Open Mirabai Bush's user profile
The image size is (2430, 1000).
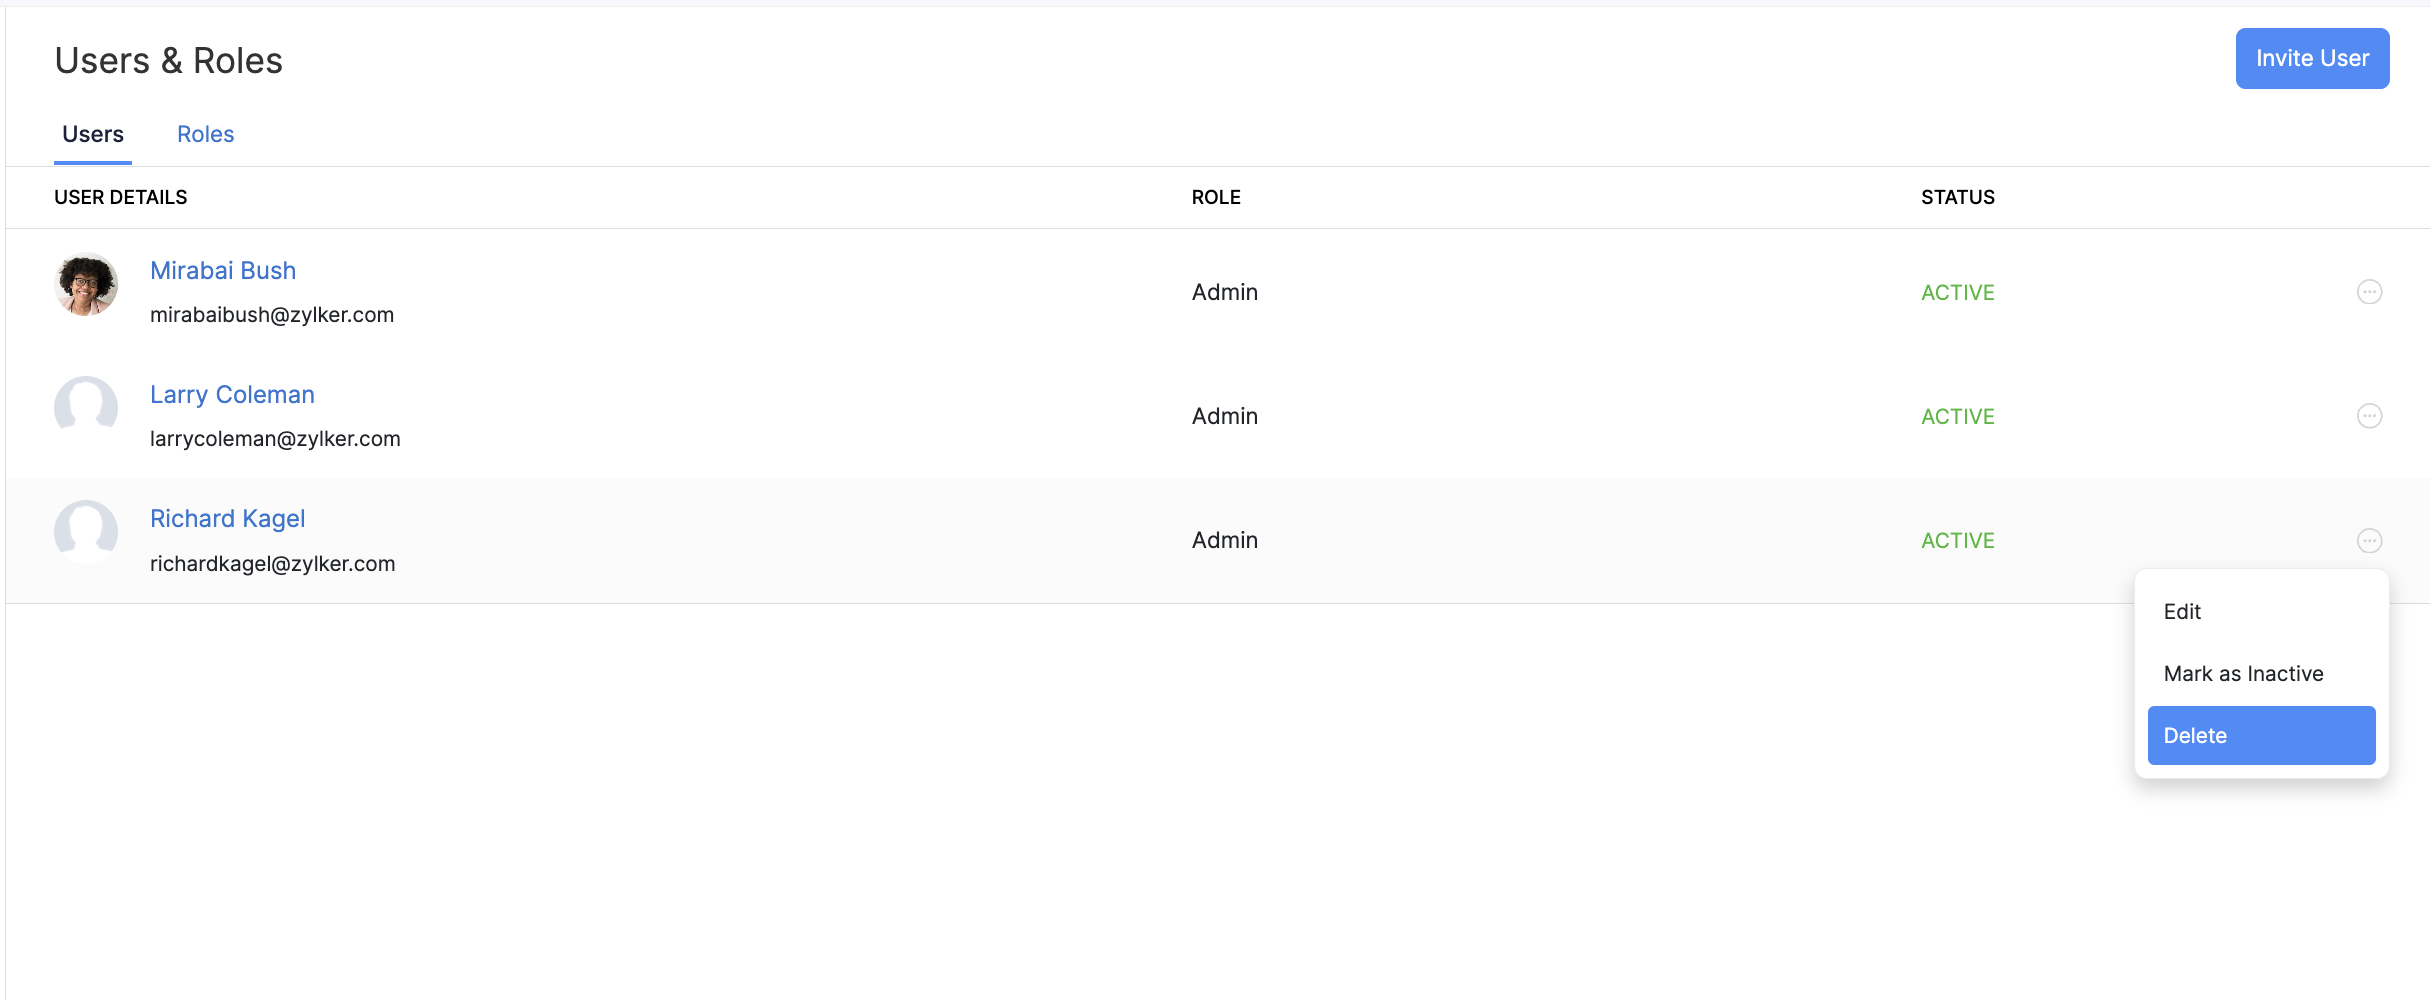click(x=223, y=270)
